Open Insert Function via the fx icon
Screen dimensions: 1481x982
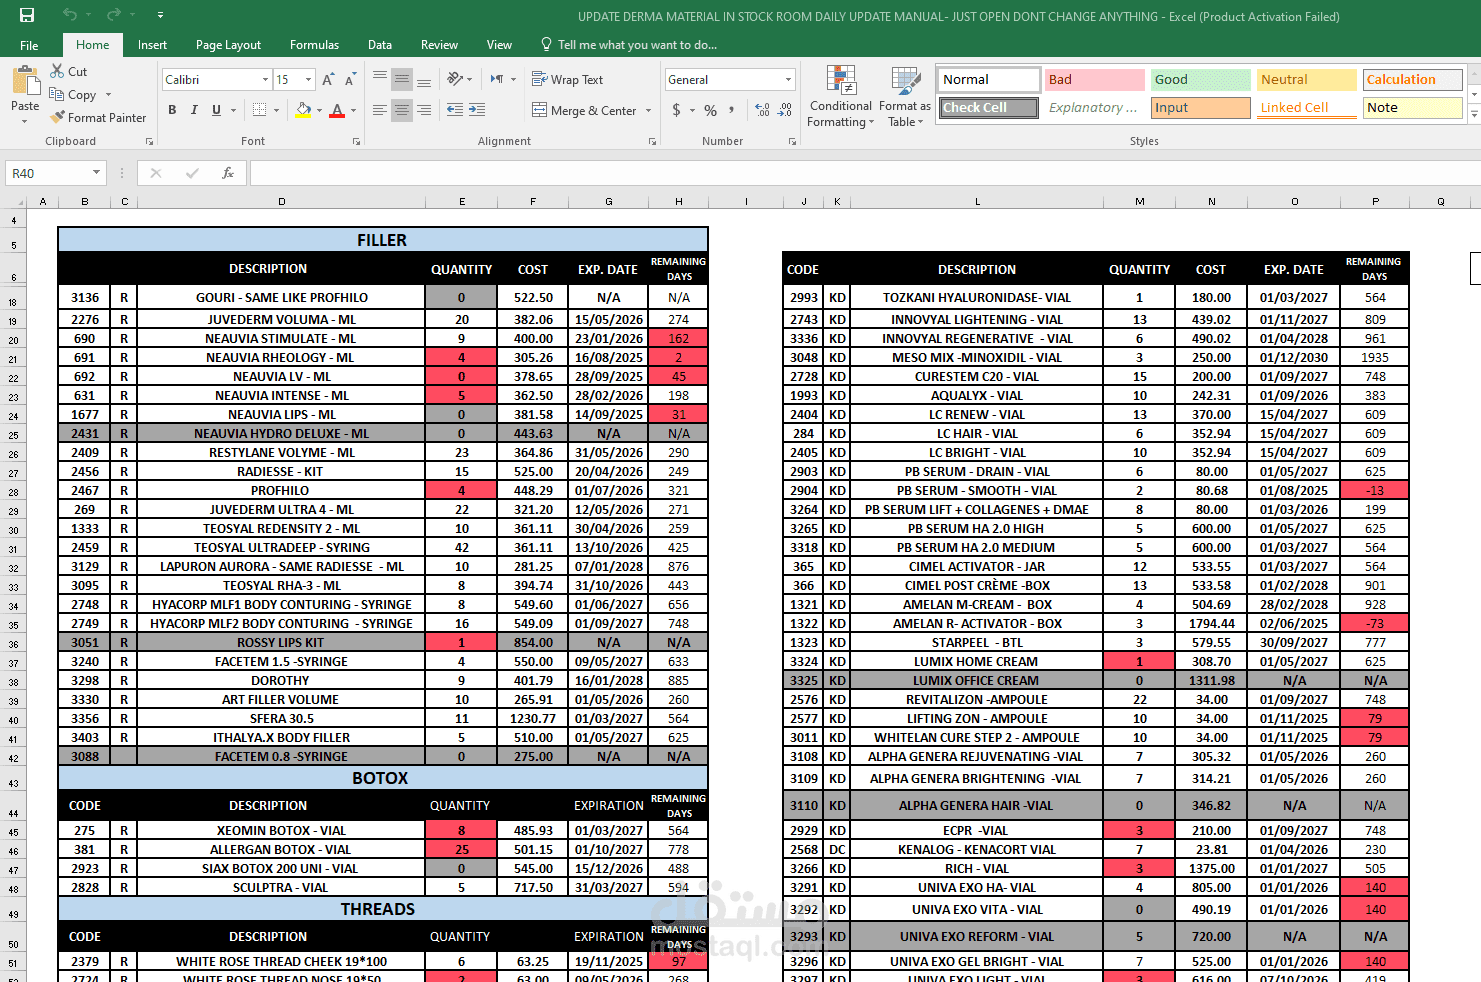point(228,173)
